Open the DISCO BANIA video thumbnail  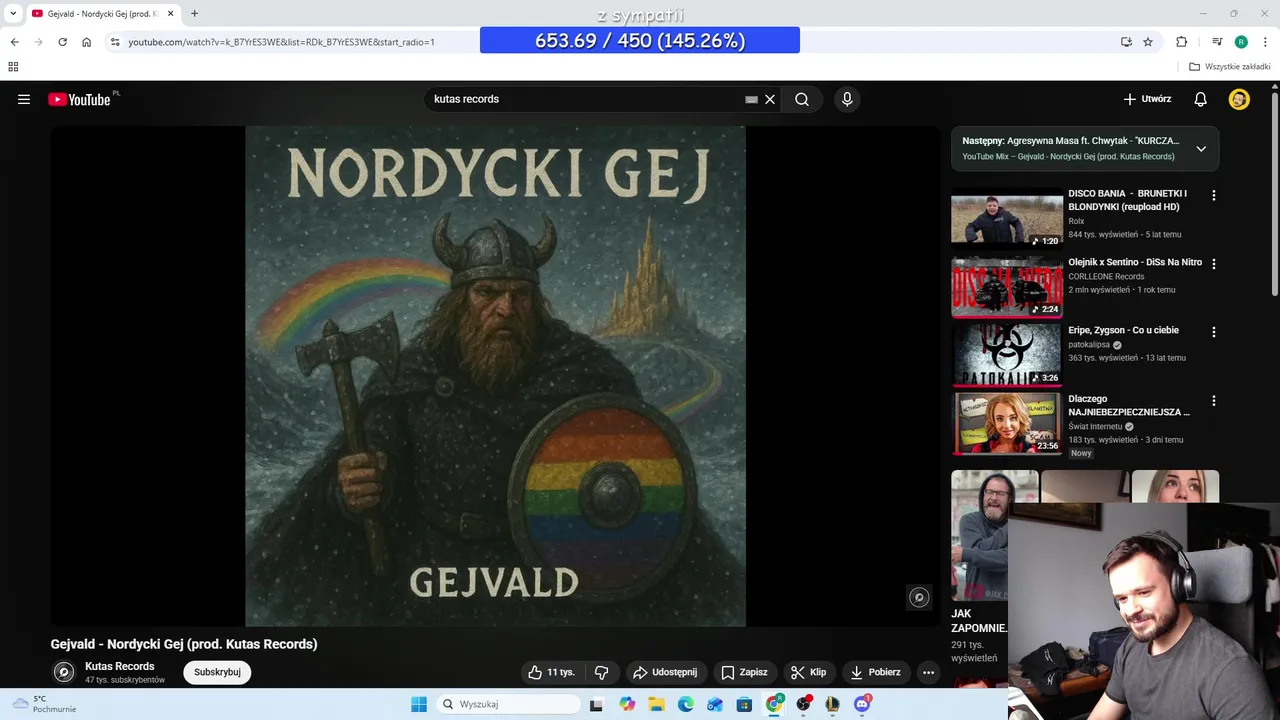coord(1007,218)
